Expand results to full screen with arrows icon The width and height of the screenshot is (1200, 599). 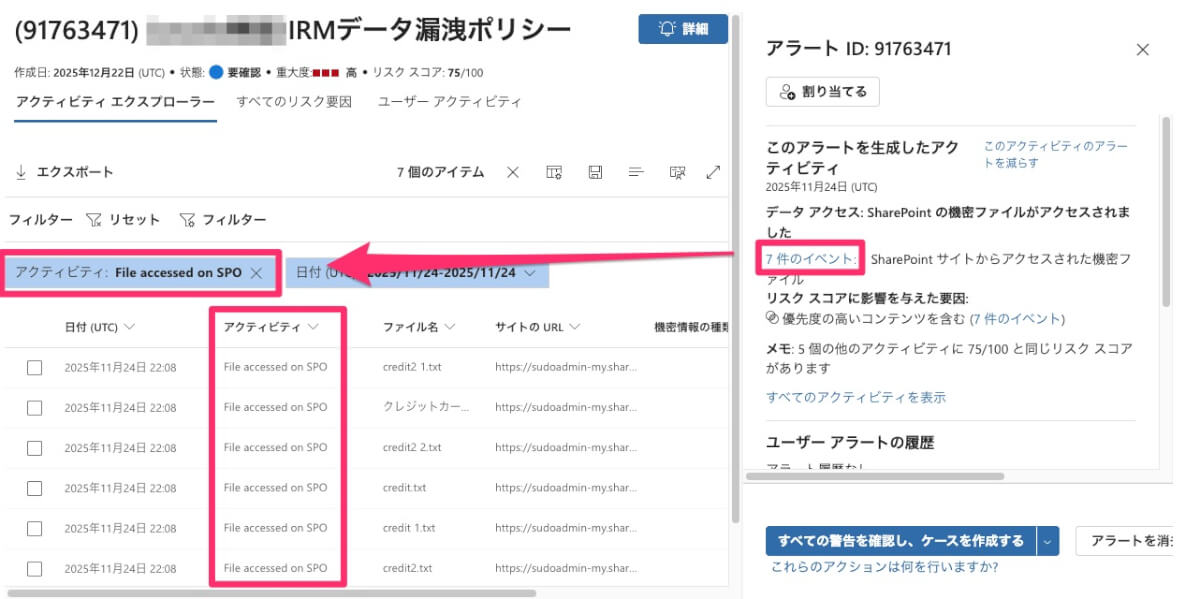coord(713,172)
